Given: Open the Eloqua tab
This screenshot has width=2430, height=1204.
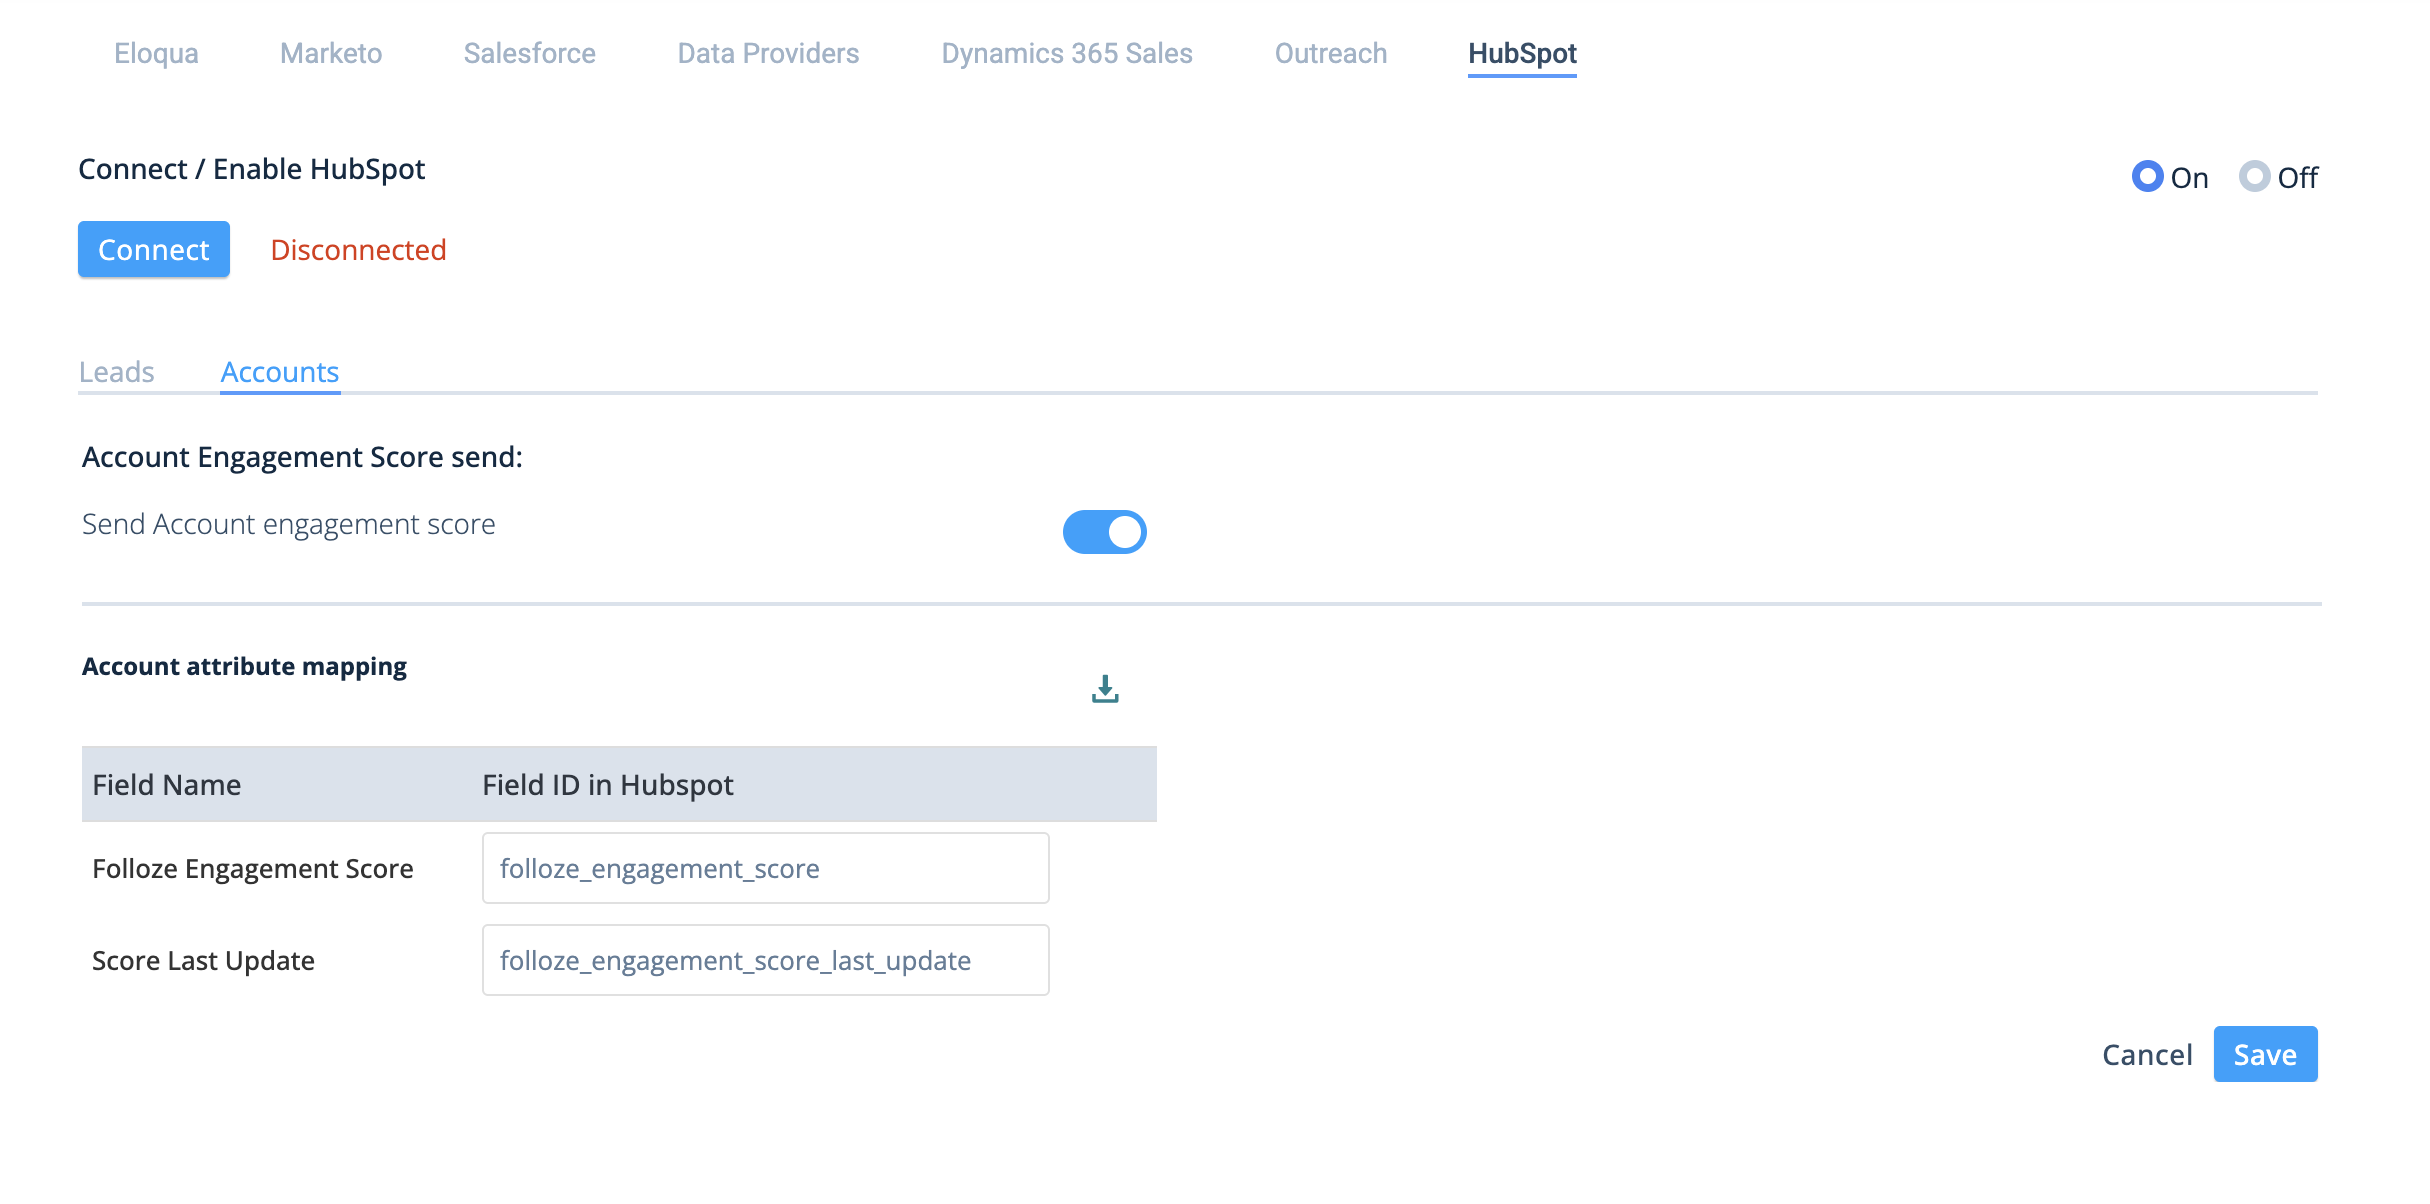Looking at the screenshot, I should tap(156, 53).
